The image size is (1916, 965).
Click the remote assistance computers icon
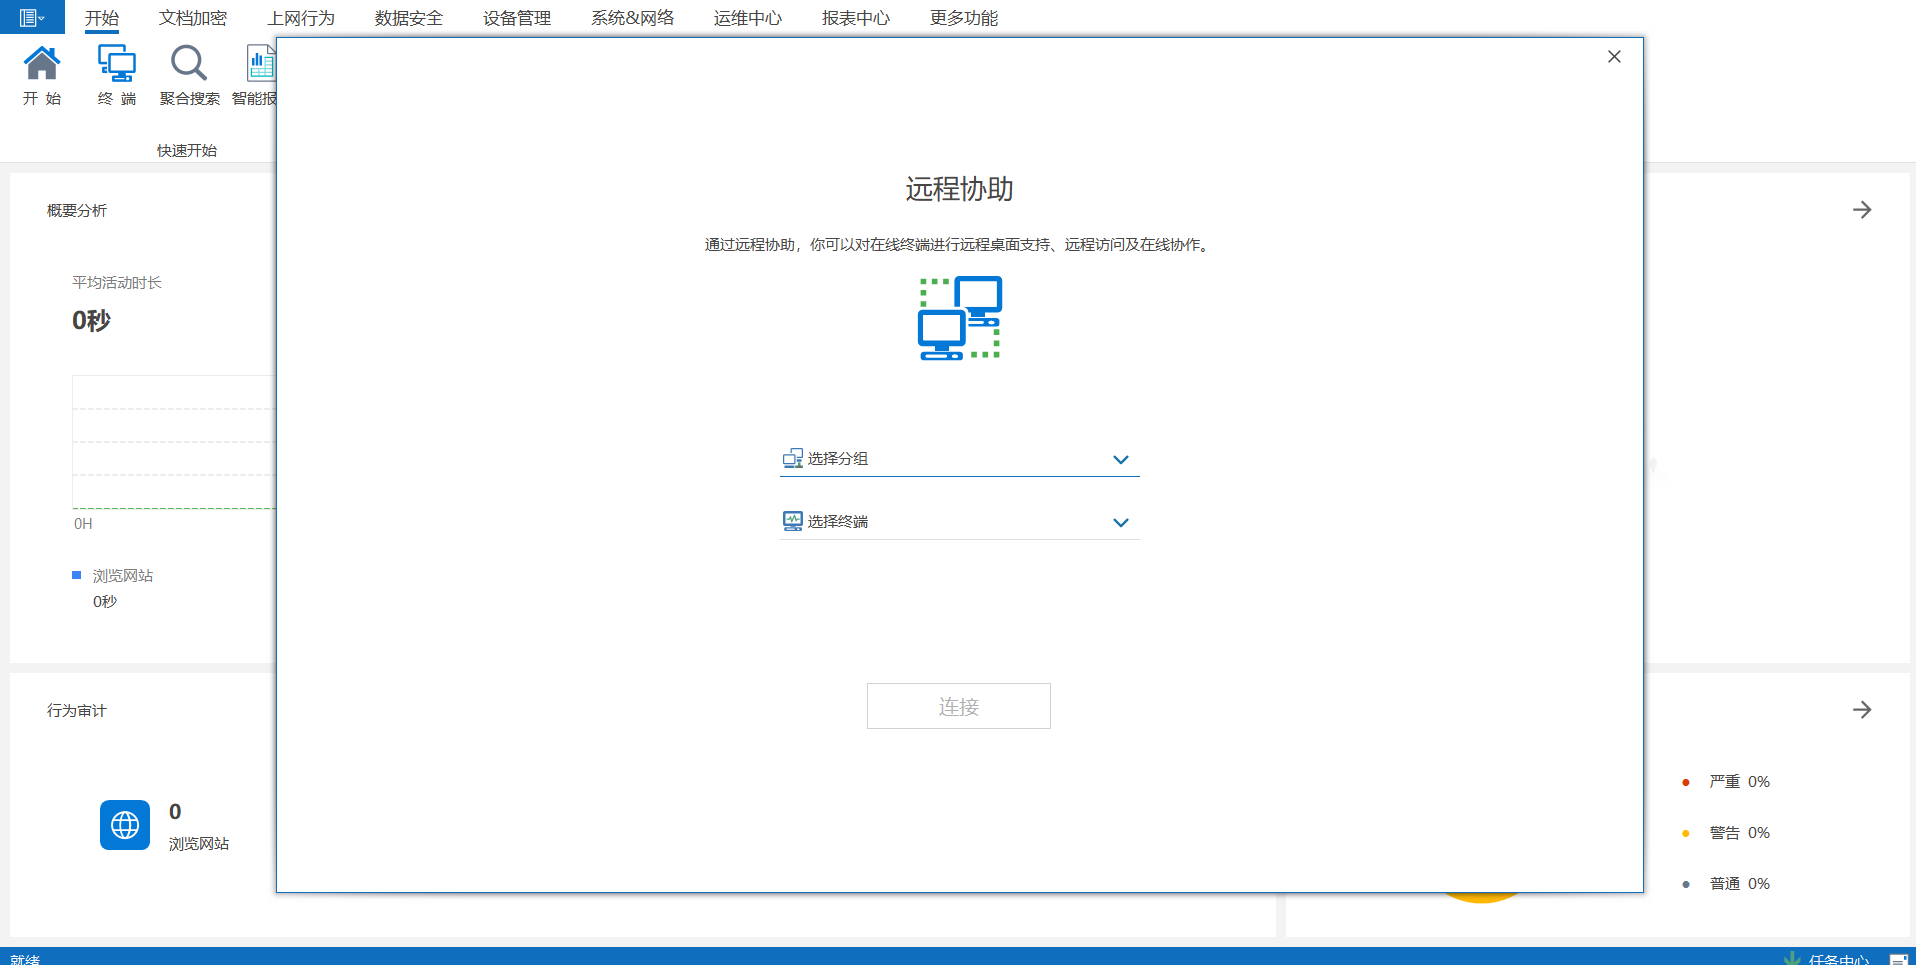[x=960, y=318]
